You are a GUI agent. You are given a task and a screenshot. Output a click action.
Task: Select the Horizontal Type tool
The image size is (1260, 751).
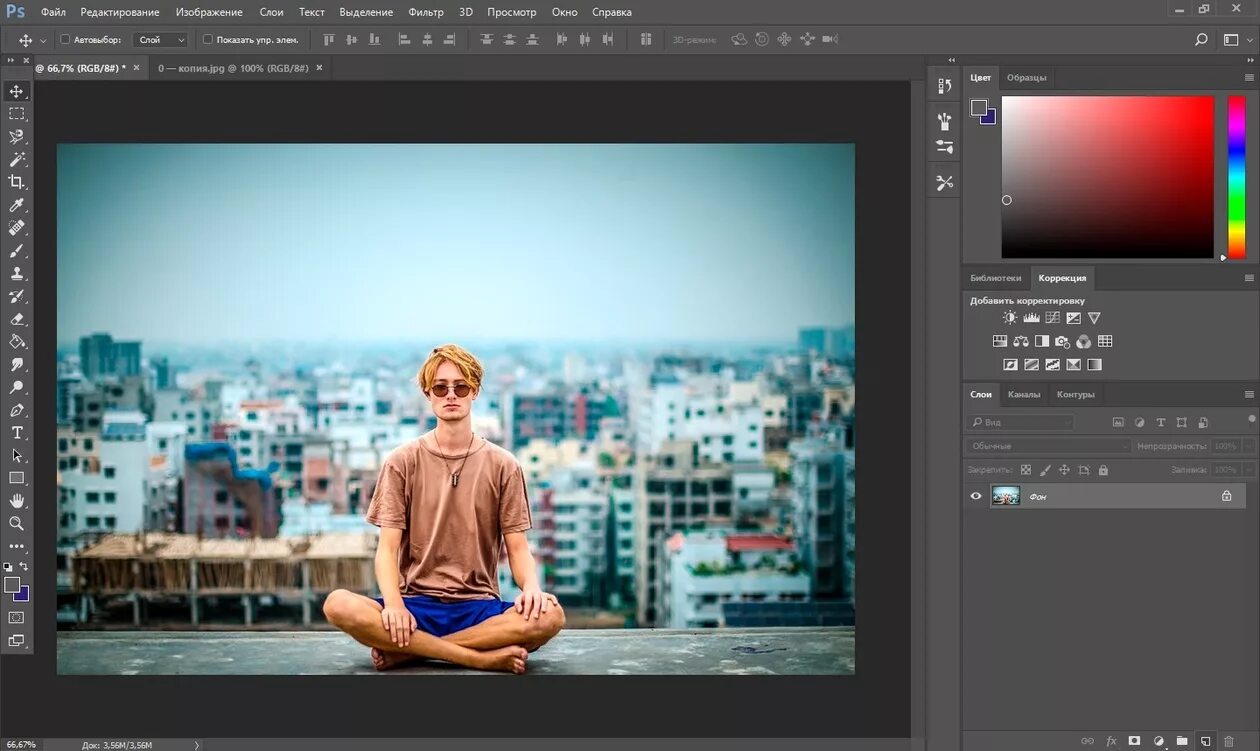(x=17, y=433)
